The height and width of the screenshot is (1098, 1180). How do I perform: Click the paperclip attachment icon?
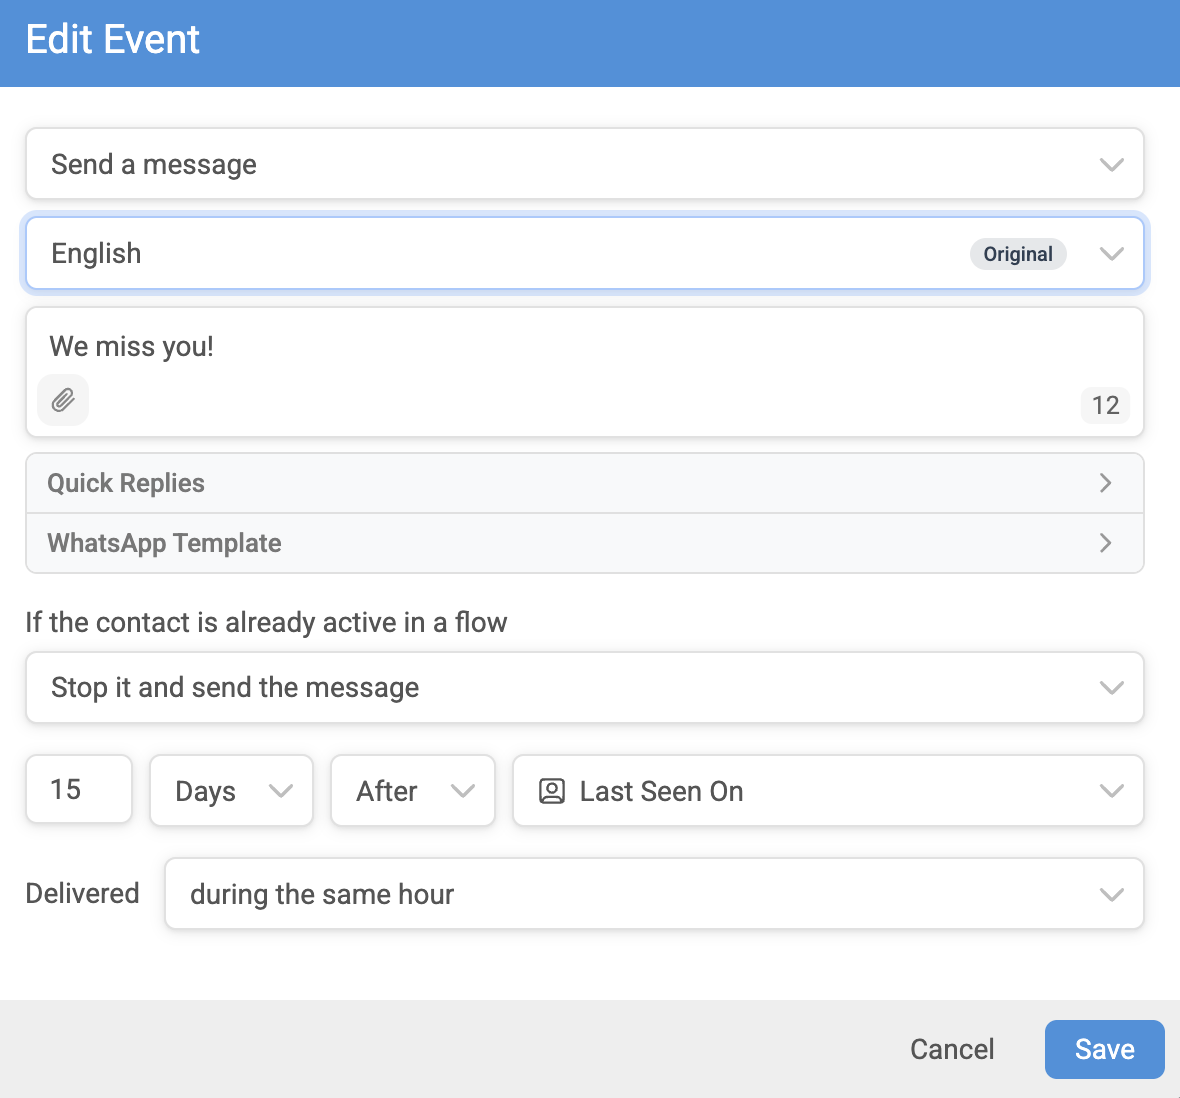[63, 400]
